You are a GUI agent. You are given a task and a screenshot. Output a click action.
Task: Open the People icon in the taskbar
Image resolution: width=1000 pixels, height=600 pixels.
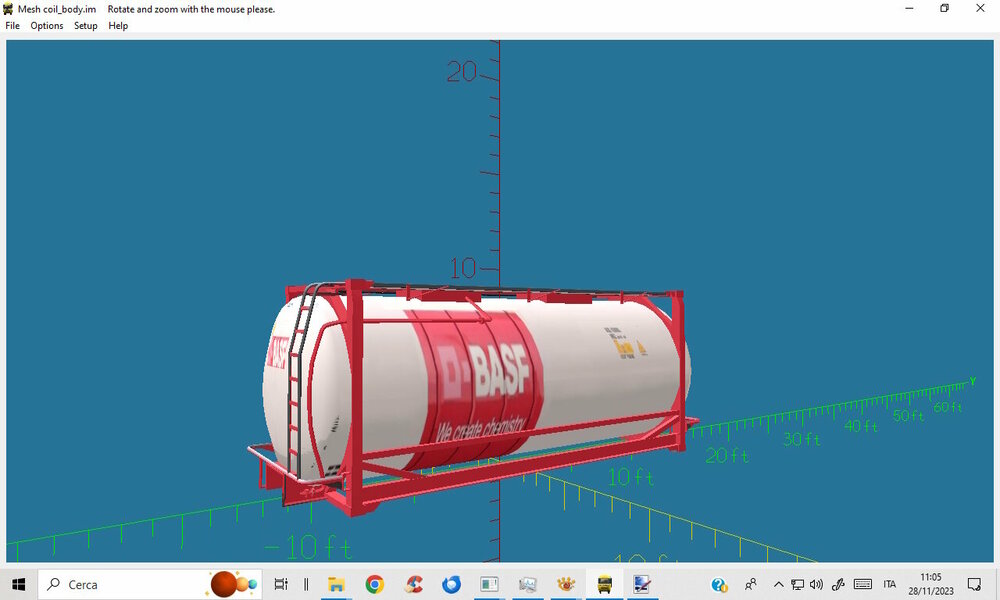pyautogui.click(x=751, y=584)
